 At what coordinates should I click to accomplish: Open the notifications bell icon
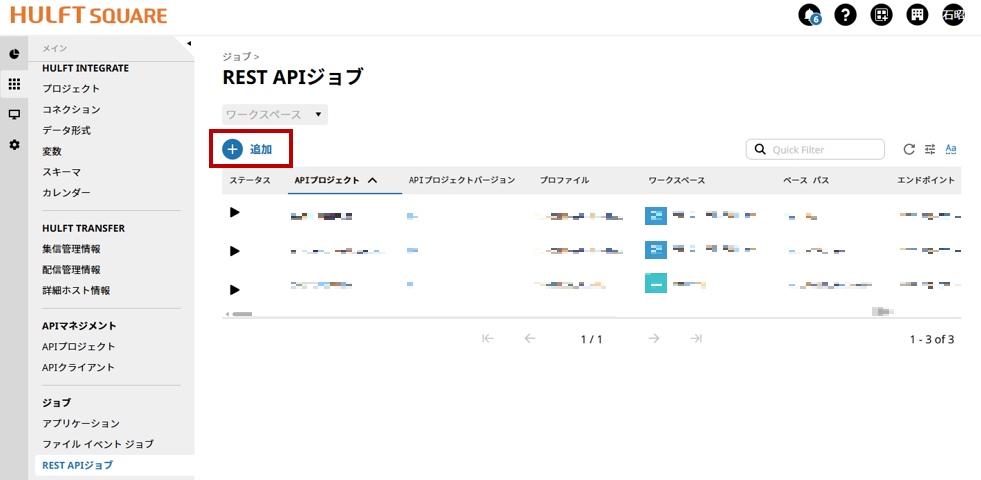(809, 15)
